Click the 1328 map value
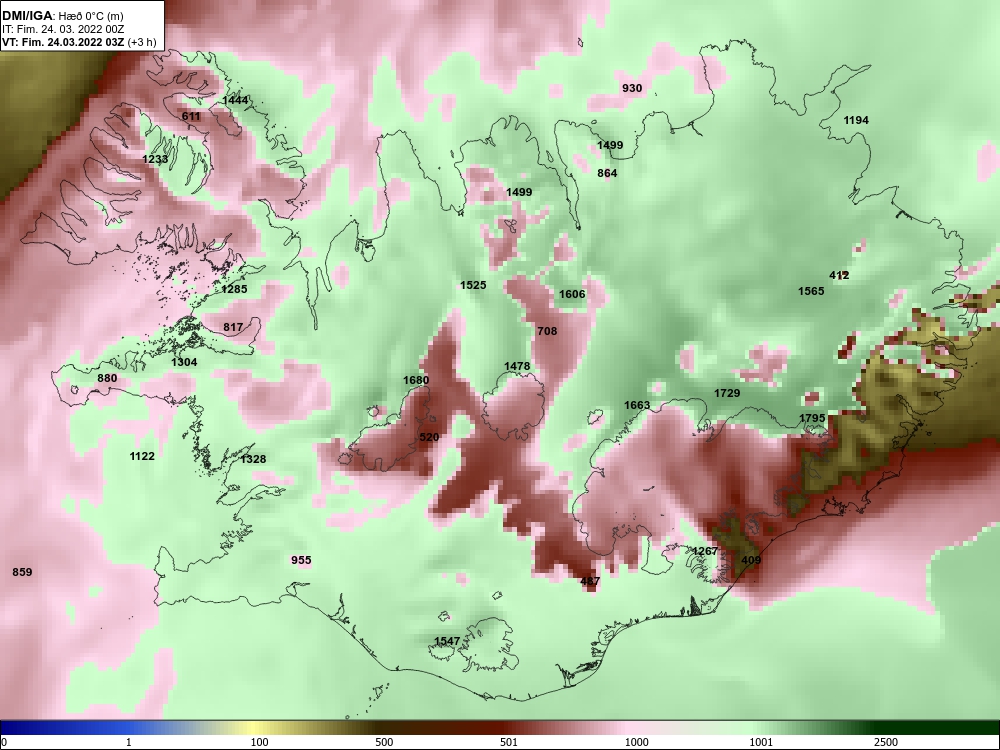The width and height of the screenshot is (1000, 750). [x=253, y=459]
